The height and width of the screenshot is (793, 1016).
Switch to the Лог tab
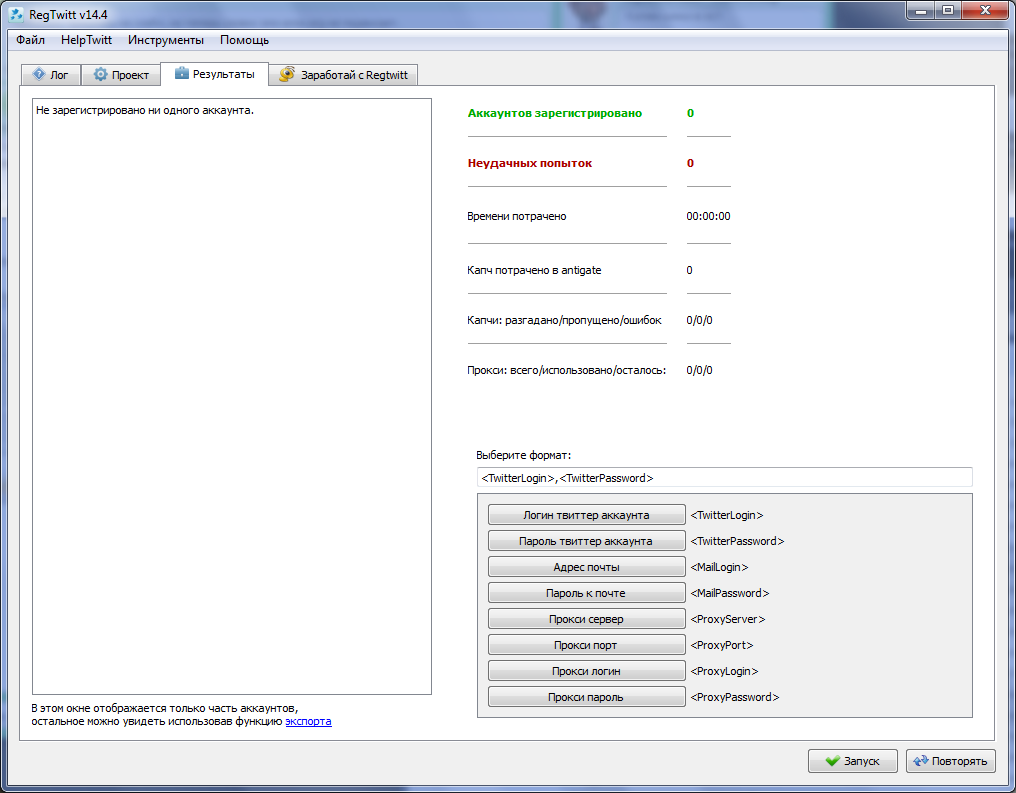[x=51, y=75]
